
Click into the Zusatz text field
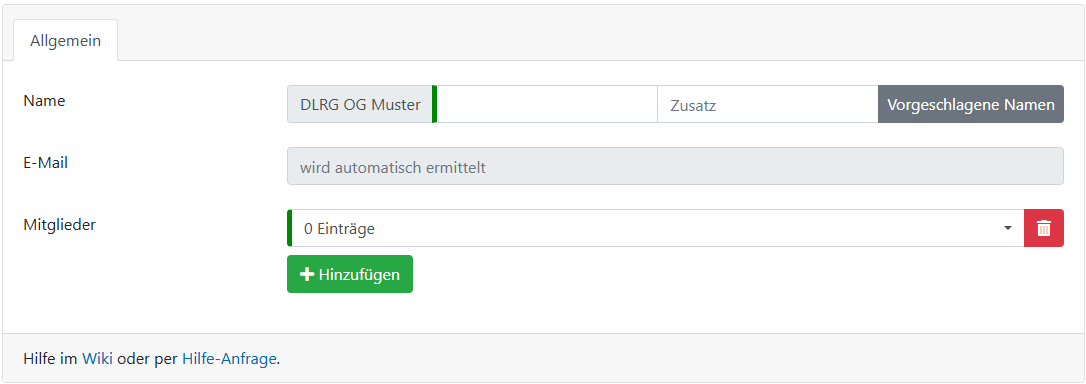[x=767, y=105]
